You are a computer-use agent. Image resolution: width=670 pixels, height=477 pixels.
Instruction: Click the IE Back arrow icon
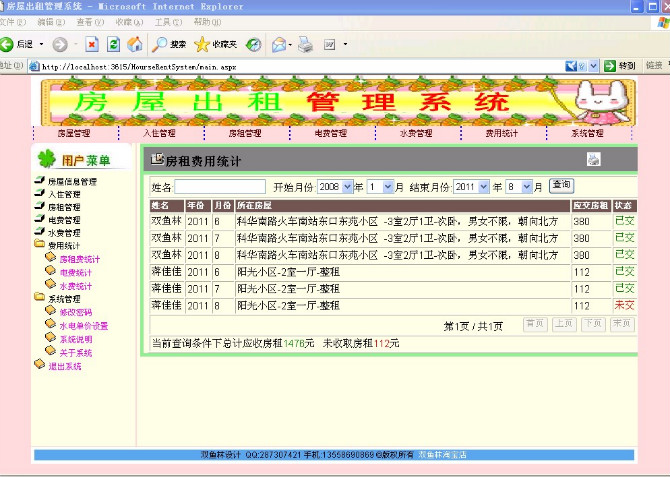click(7, 44)
